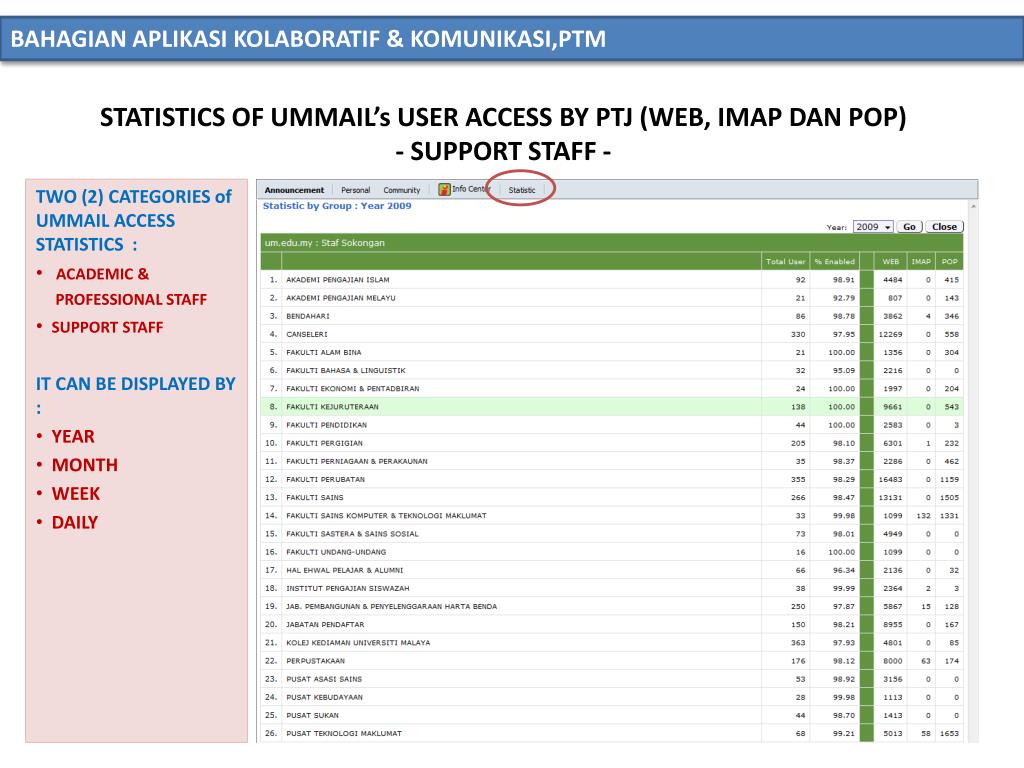Select the FAKULTI PERUBATAN row
Image resolution: width=1024 pixels, height=768 pixels.
(611, 479)
